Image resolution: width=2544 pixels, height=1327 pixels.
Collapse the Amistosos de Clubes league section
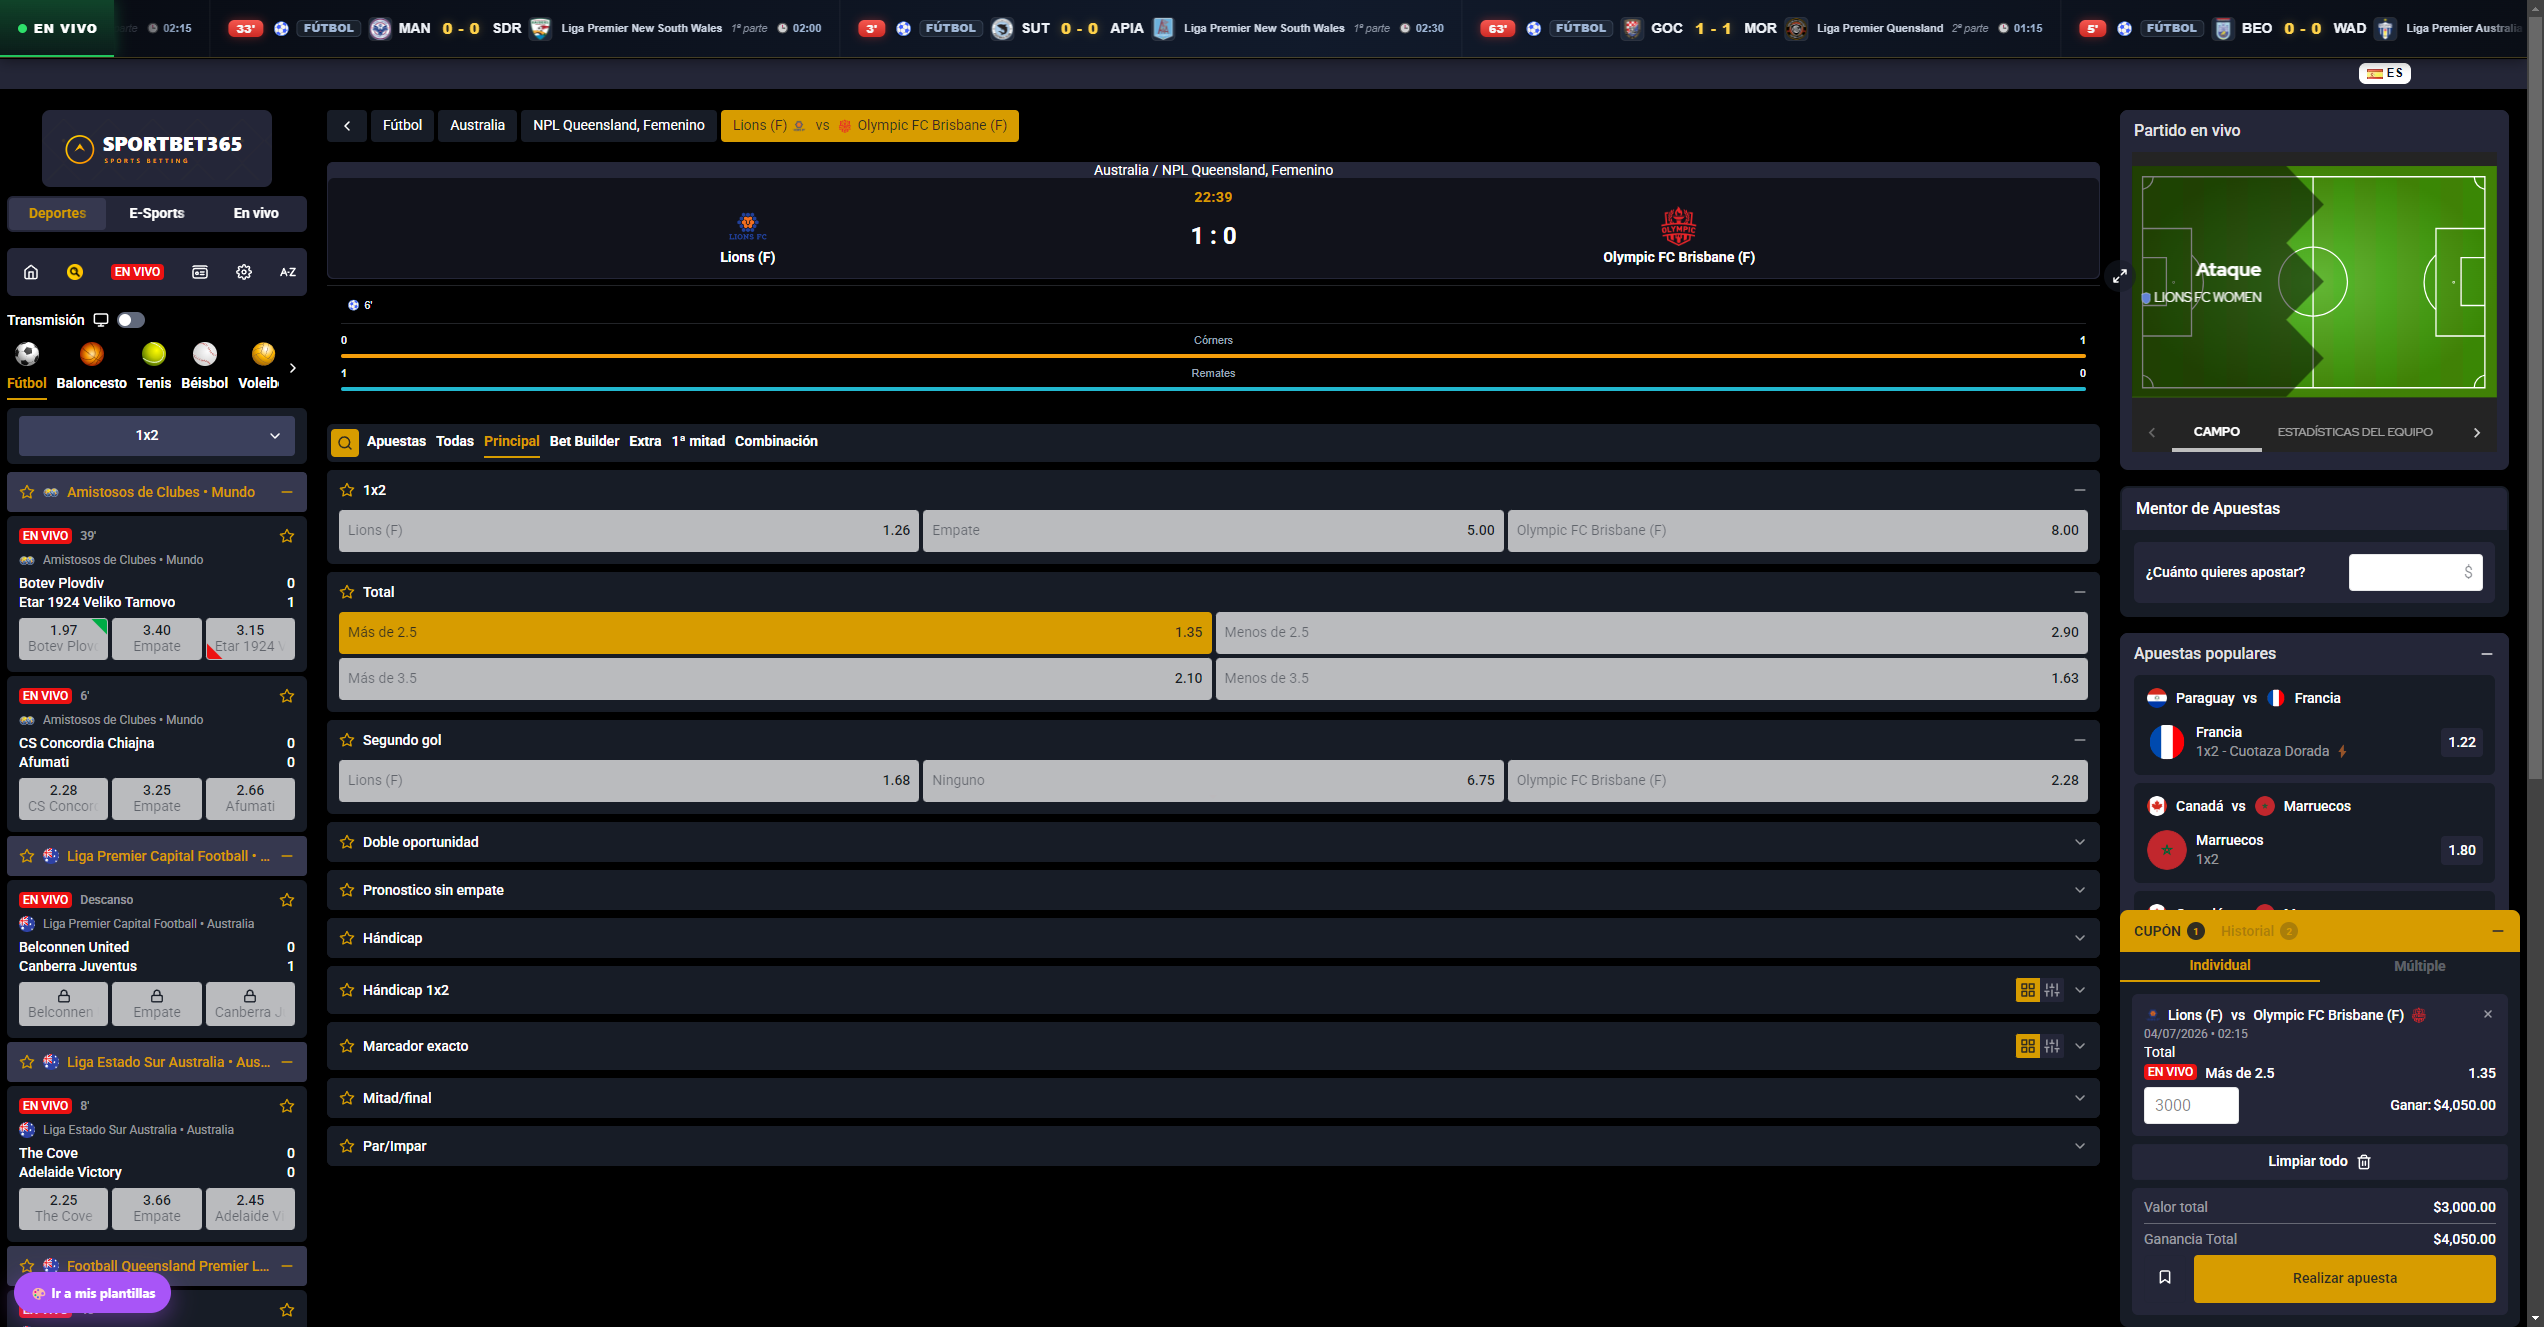287,492
